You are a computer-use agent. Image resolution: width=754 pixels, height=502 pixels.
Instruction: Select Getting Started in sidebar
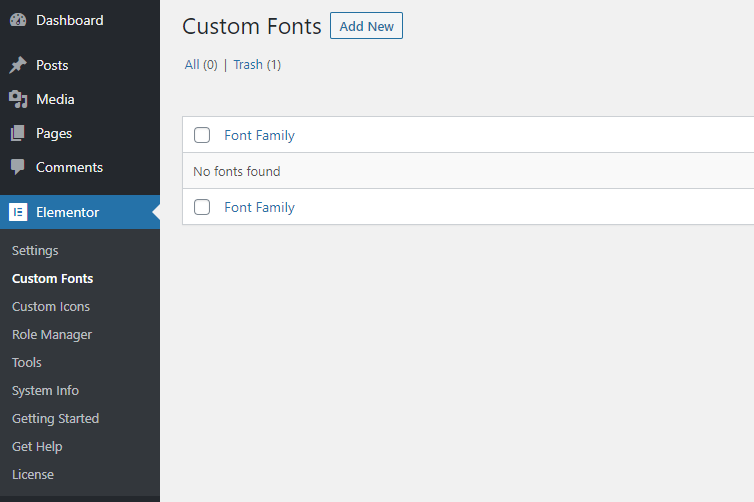[55, 418]
